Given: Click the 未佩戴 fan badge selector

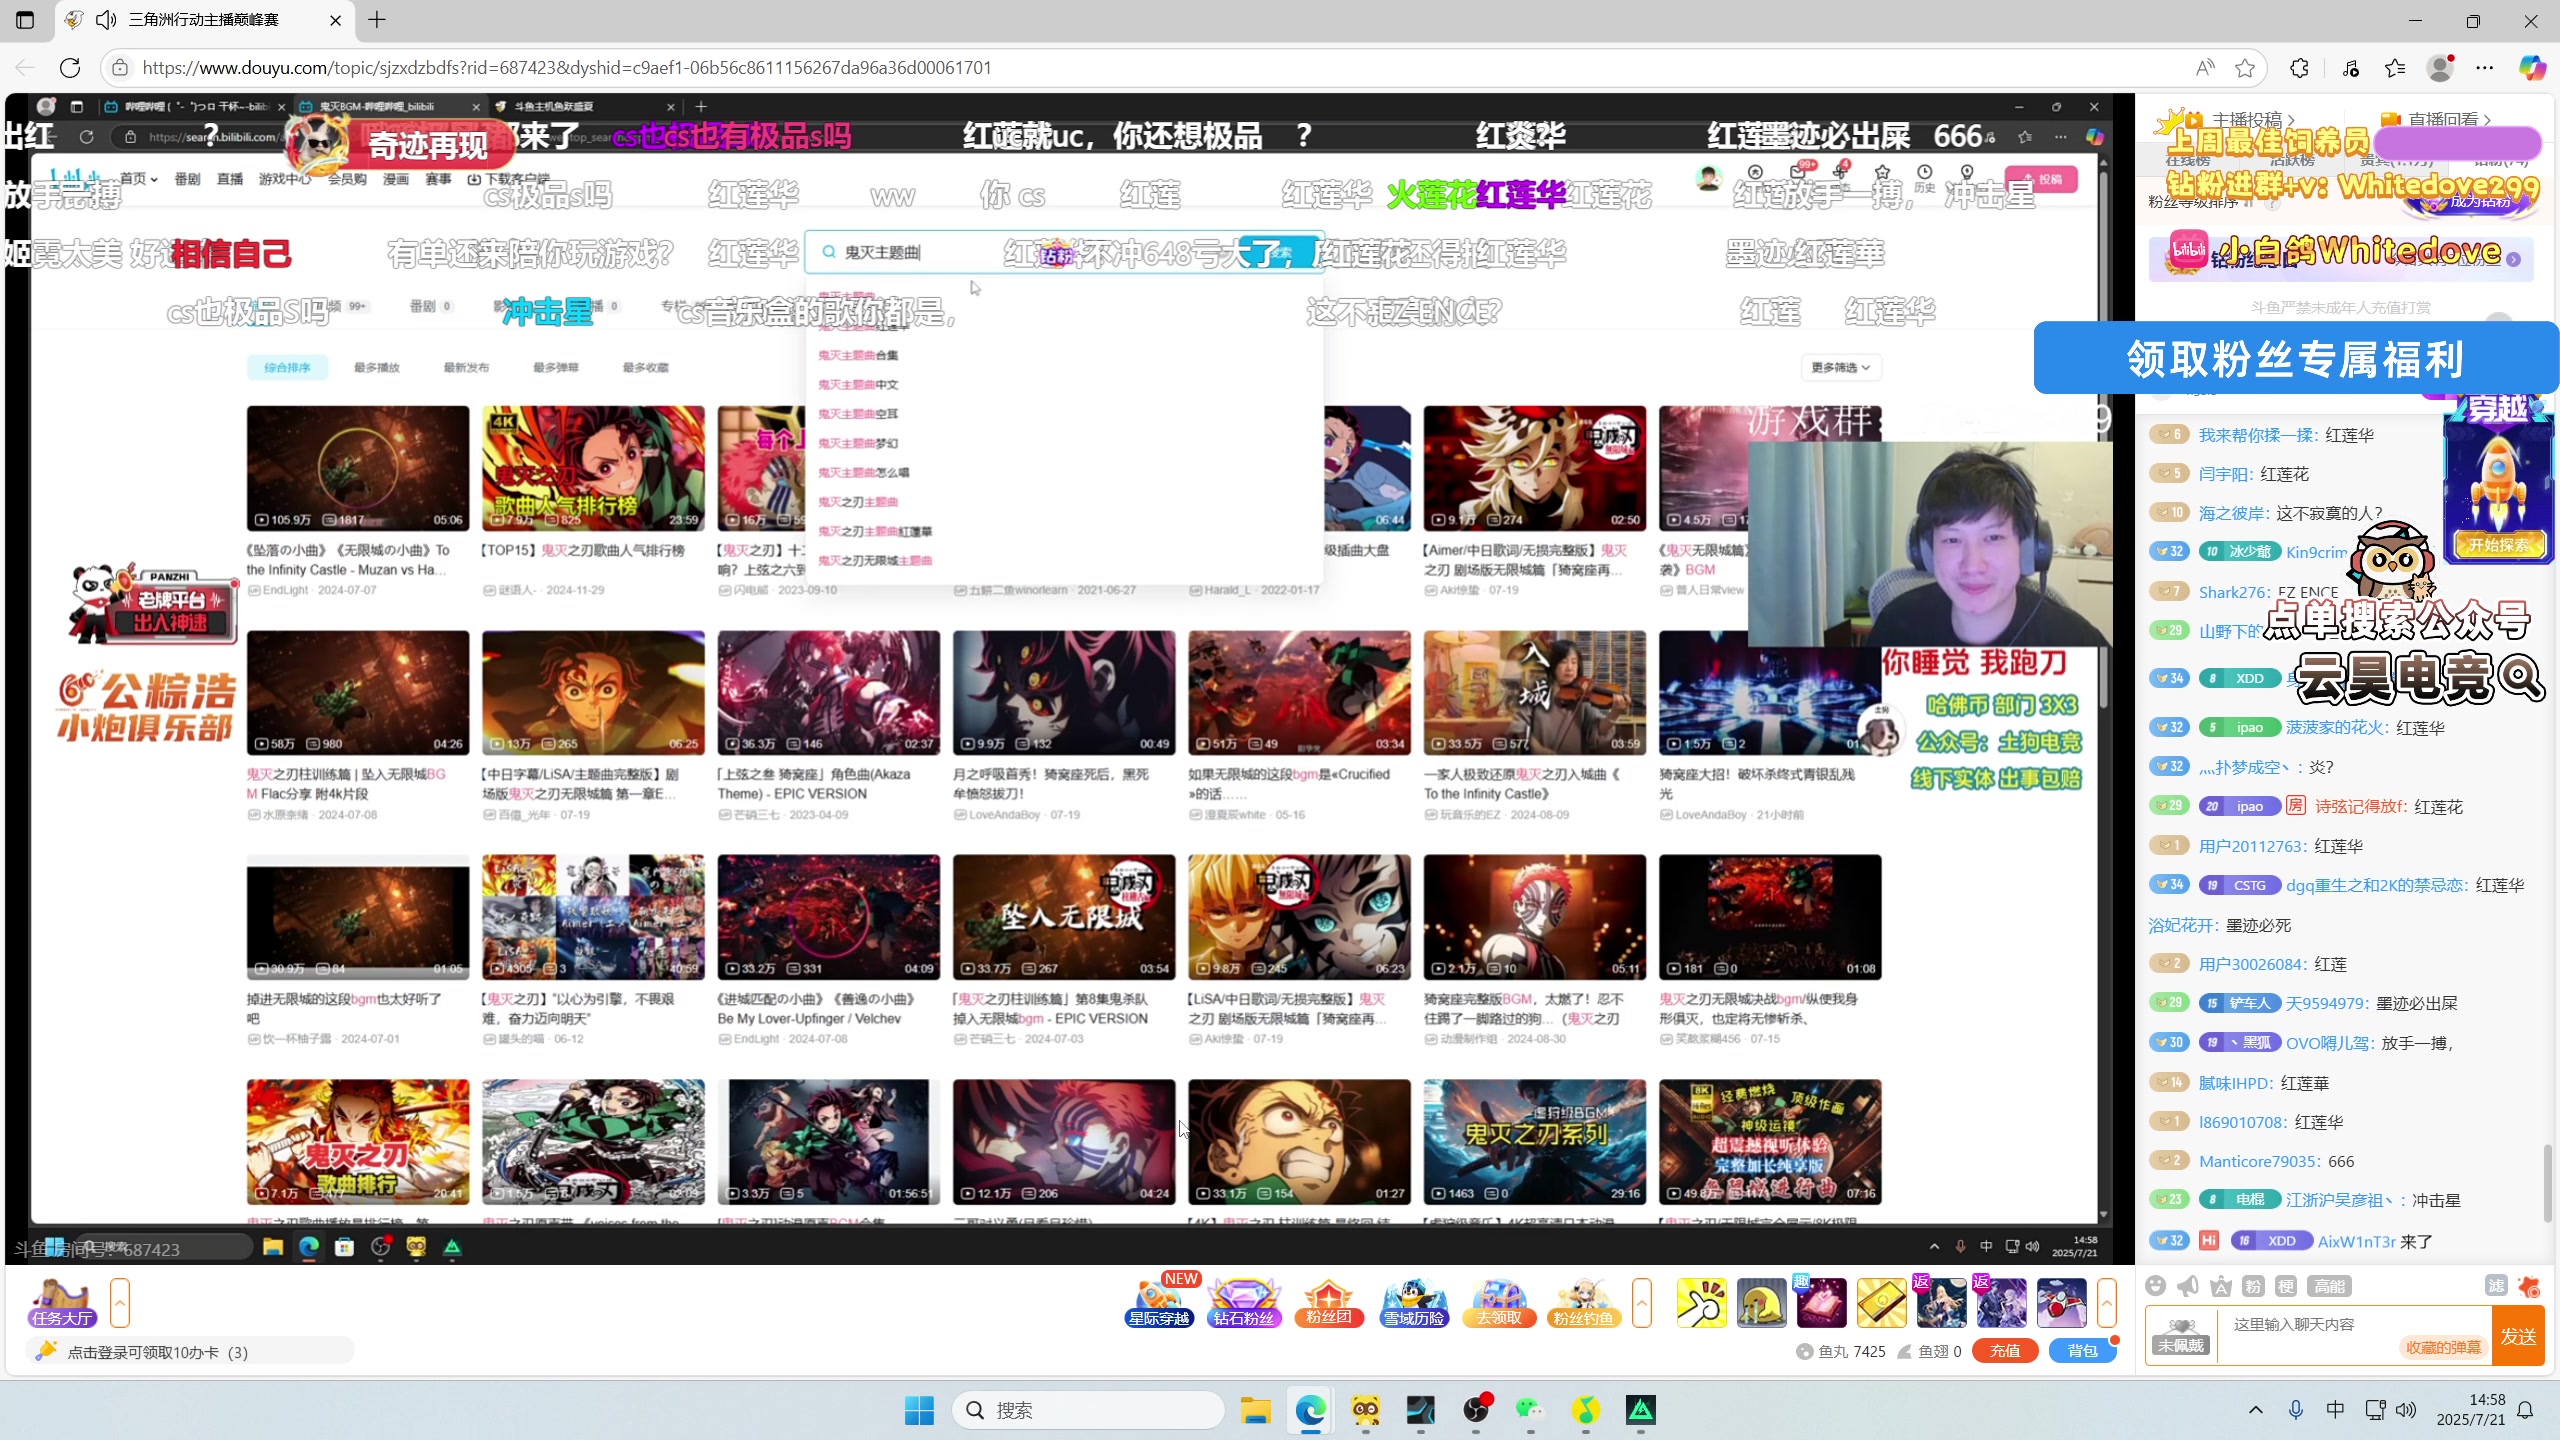Looking at the screenshot, I should [x=2181, y=1336].
